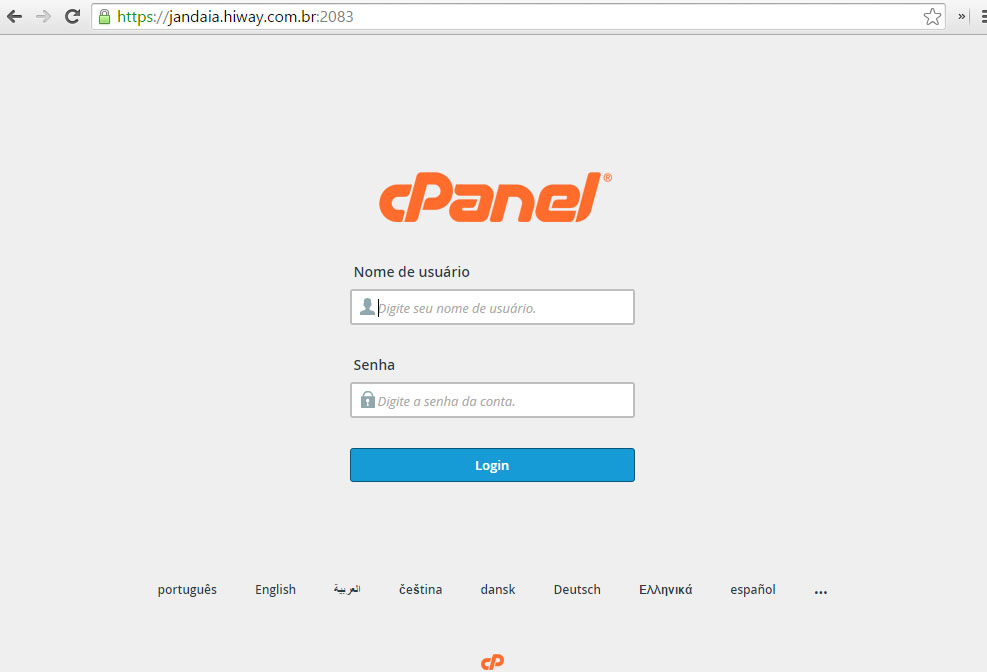Image resolution: width=987 pixels, height=672 pixels.
Task: Expand more languages with the ellipsis
Action: point(821,592)
